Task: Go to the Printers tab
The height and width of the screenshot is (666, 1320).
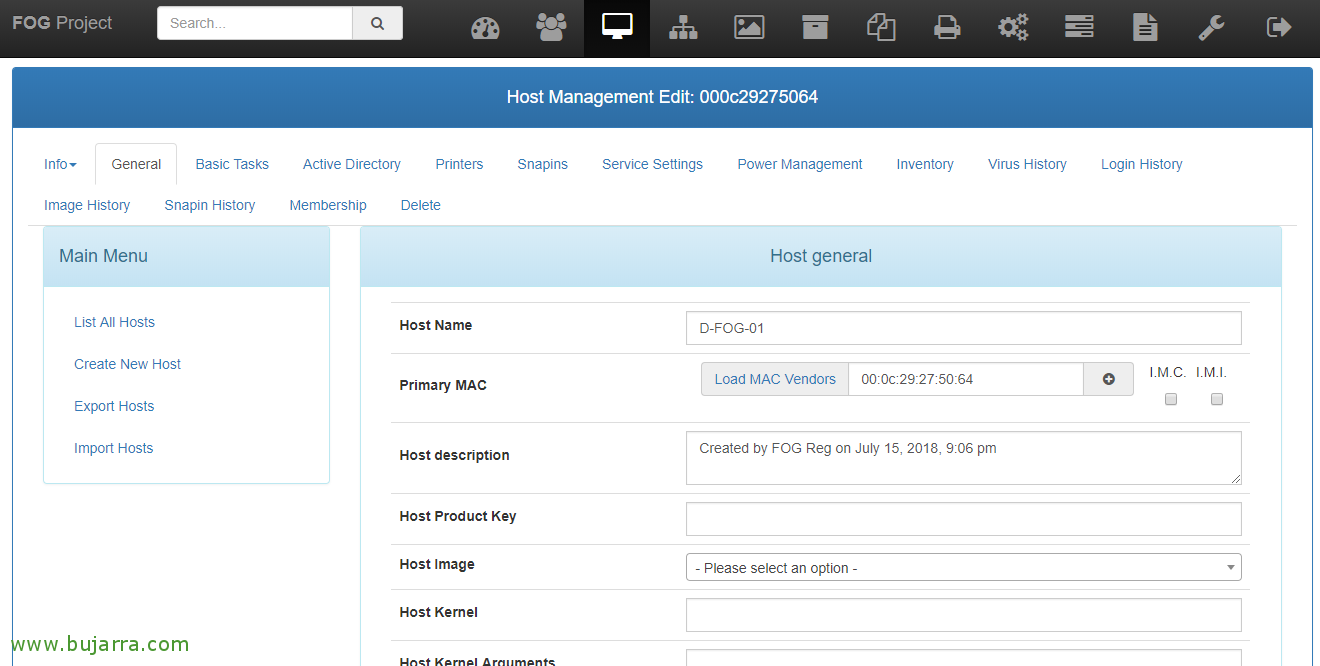Action: coord(459,164)
